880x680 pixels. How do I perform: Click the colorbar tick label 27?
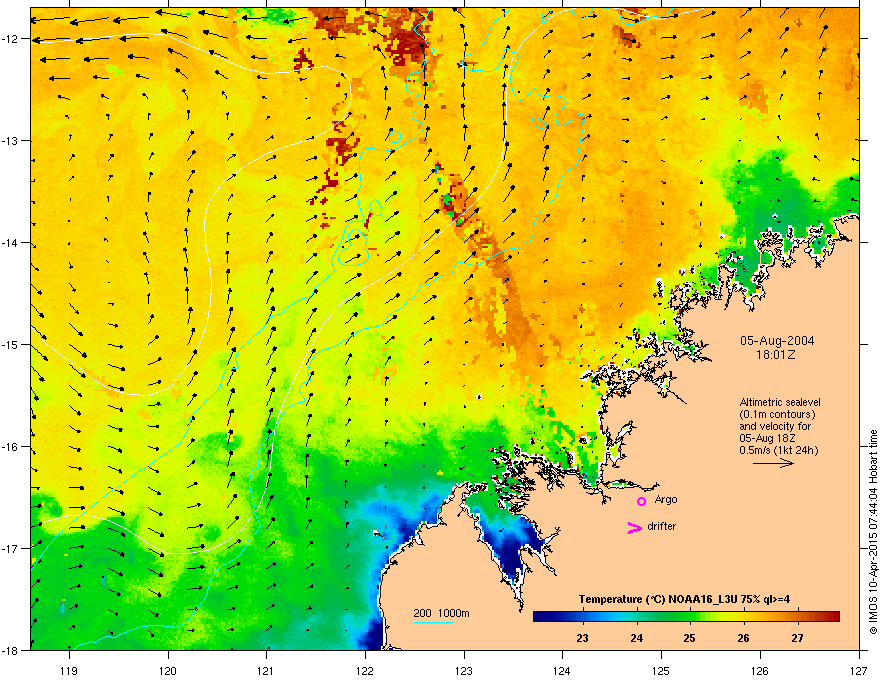798,638
